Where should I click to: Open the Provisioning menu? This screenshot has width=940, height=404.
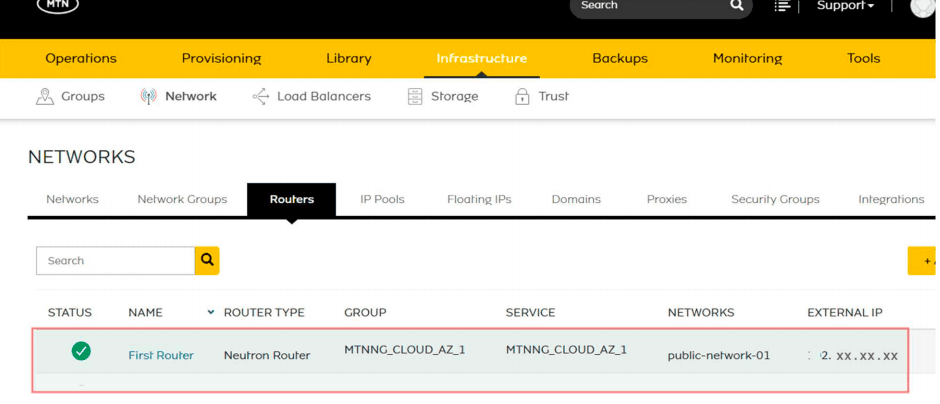coord(221,58)
